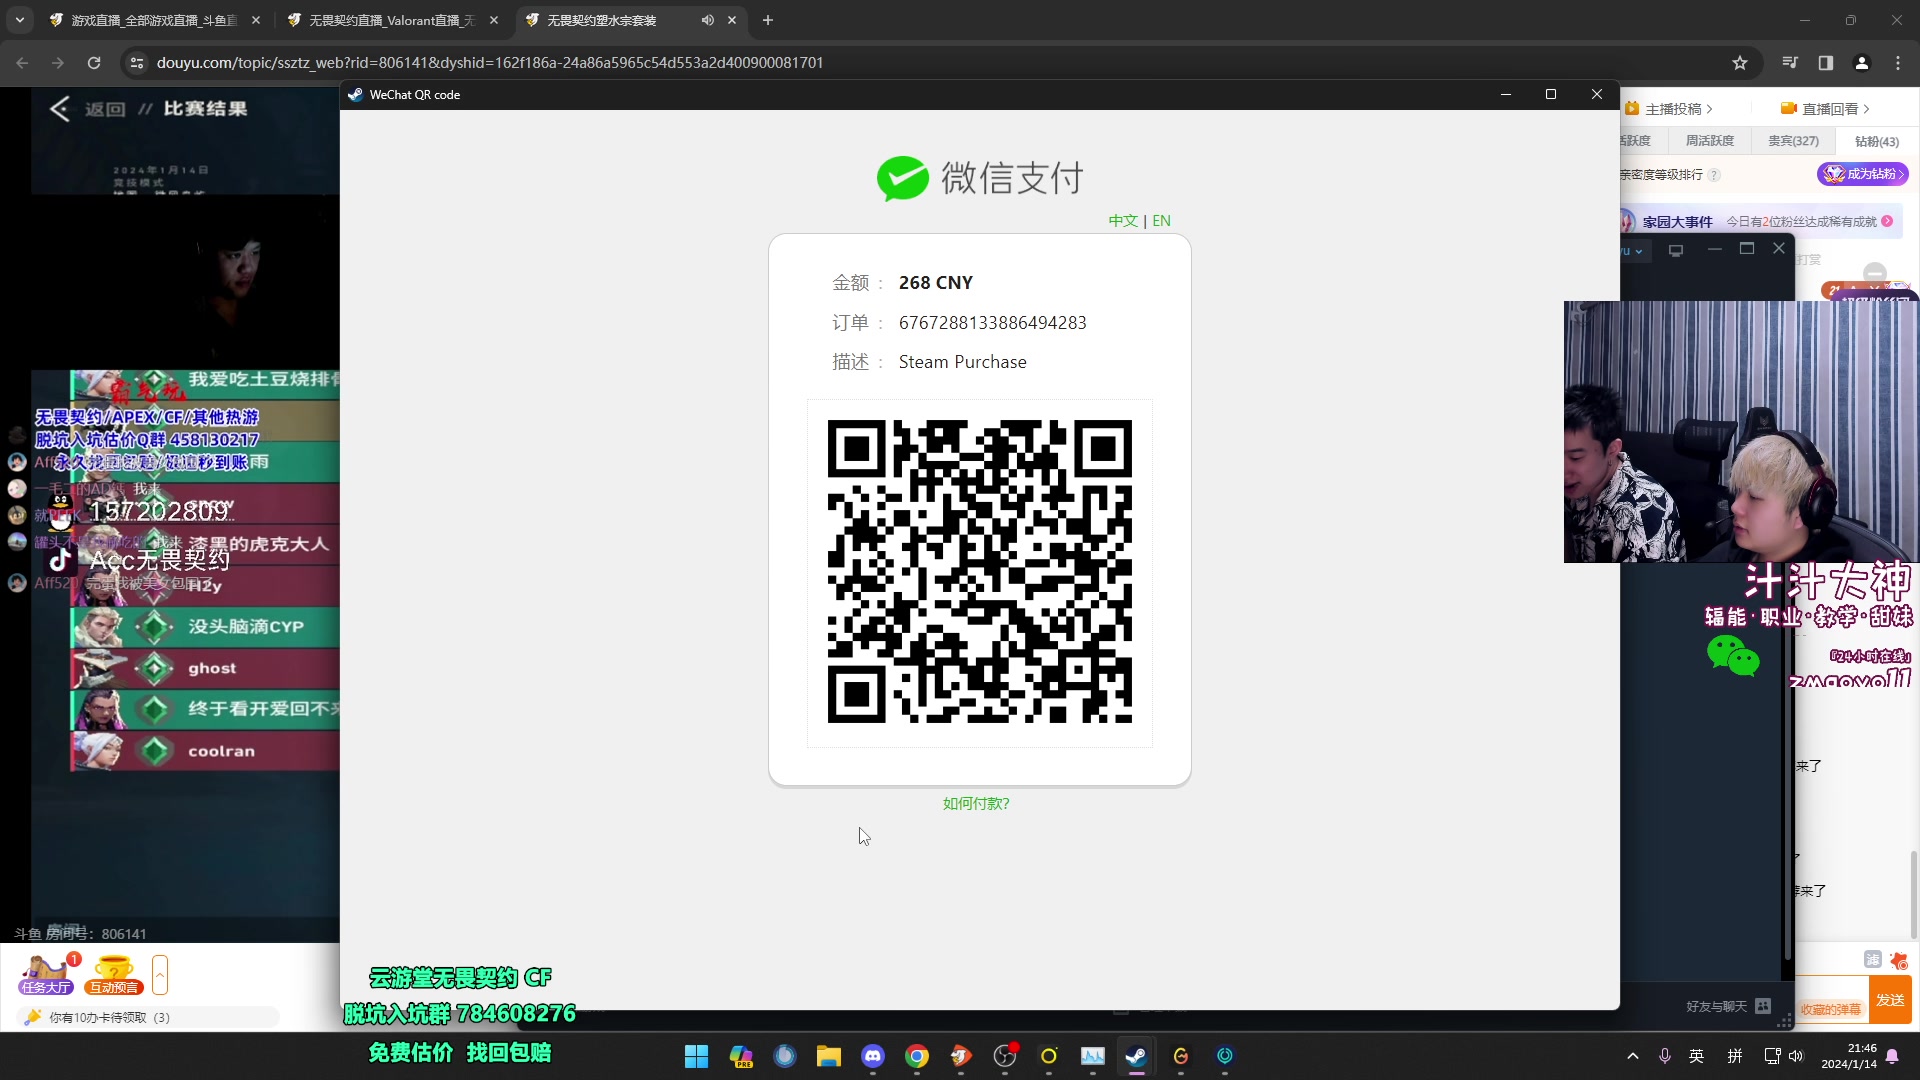Bookmark this page with the star icon

pos(1740,62)
